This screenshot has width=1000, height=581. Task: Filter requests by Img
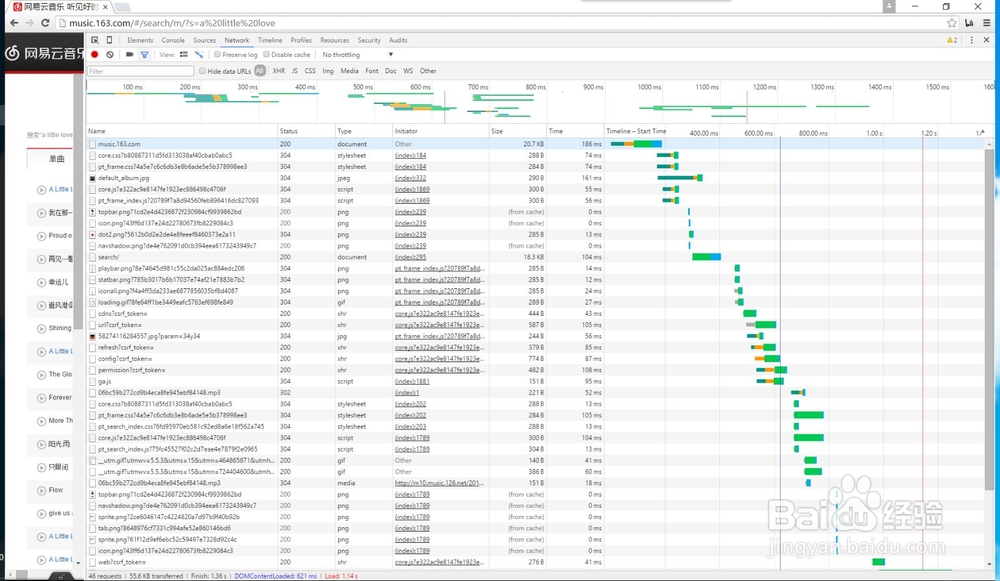point(328,71)
